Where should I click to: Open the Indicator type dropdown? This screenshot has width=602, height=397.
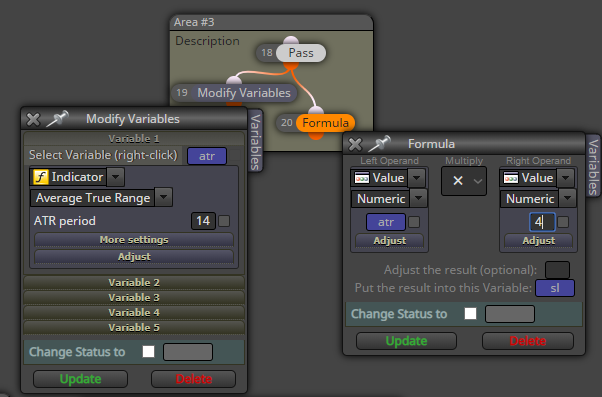[x=116, y=177]
